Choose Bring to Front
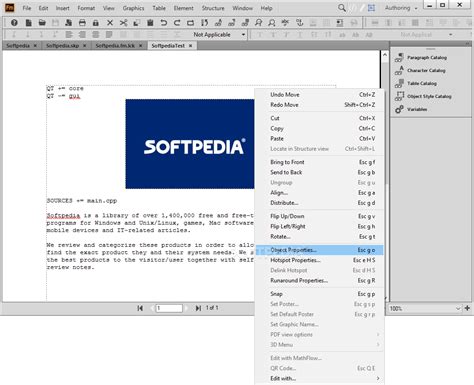Image resolution: width=474 pixels, height=385 pixels. click(x=320, y=162)
